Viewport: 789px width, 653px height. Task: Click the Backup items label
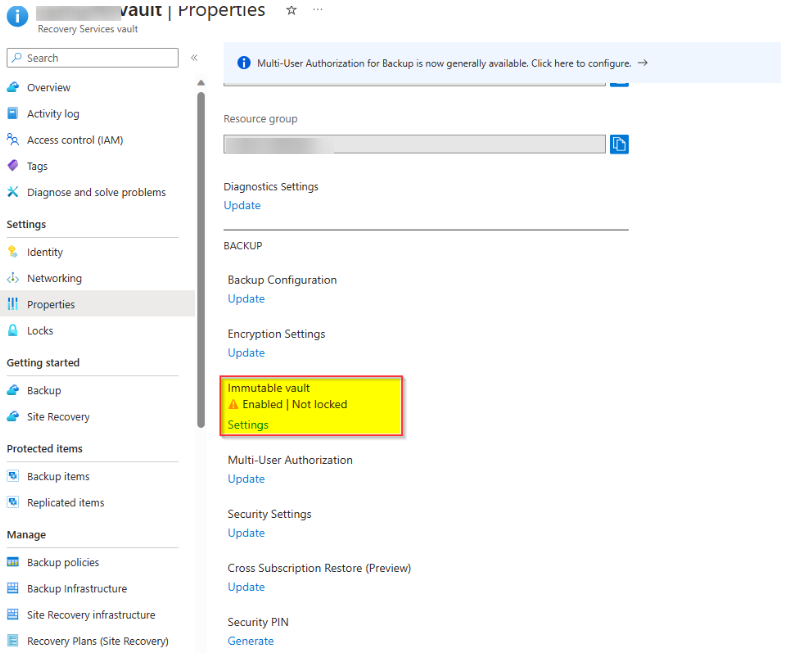coord(58,476)
